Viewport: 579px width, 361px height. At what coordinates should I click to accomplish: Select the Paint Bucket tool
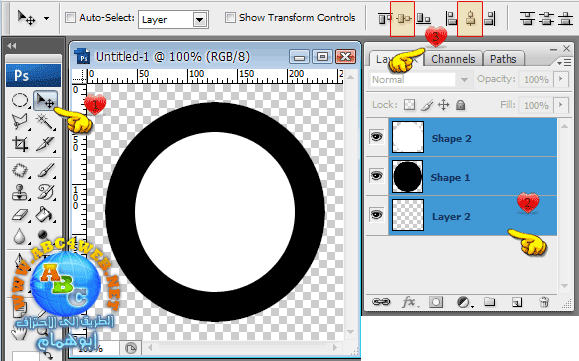point(45,214)
